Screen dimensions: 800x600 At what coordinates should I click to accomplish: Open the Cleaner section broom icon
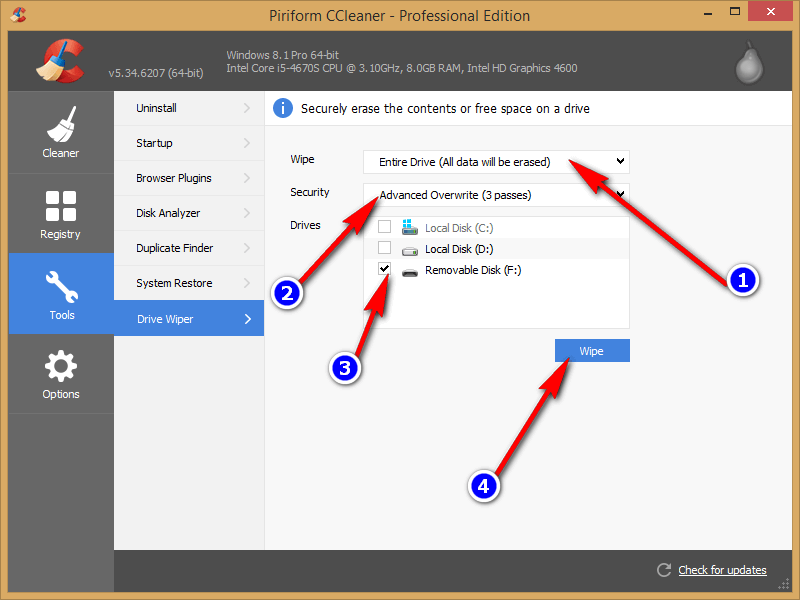click(61, 124)
